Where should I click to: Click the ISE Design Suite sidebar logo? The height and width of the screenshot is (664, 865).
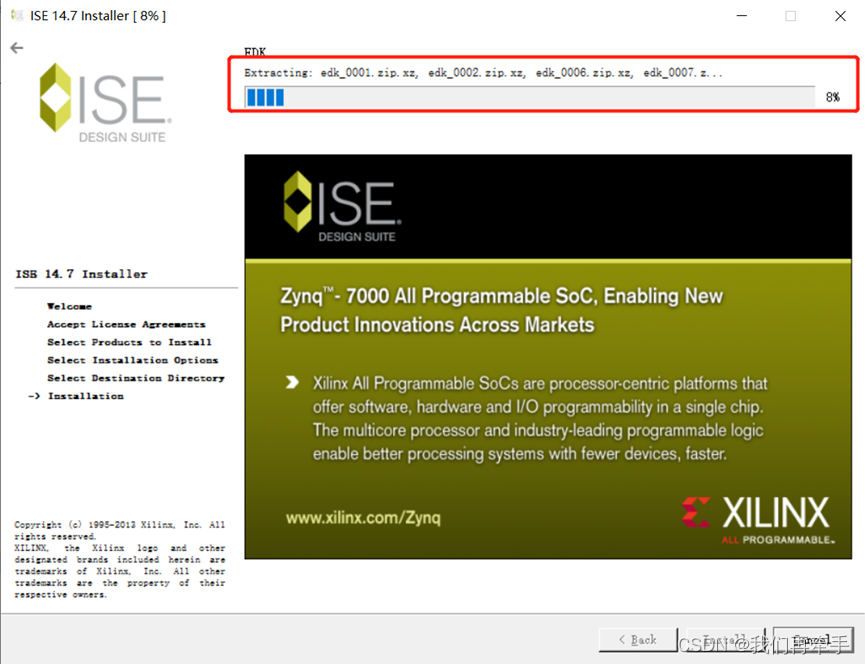(105, 103)
